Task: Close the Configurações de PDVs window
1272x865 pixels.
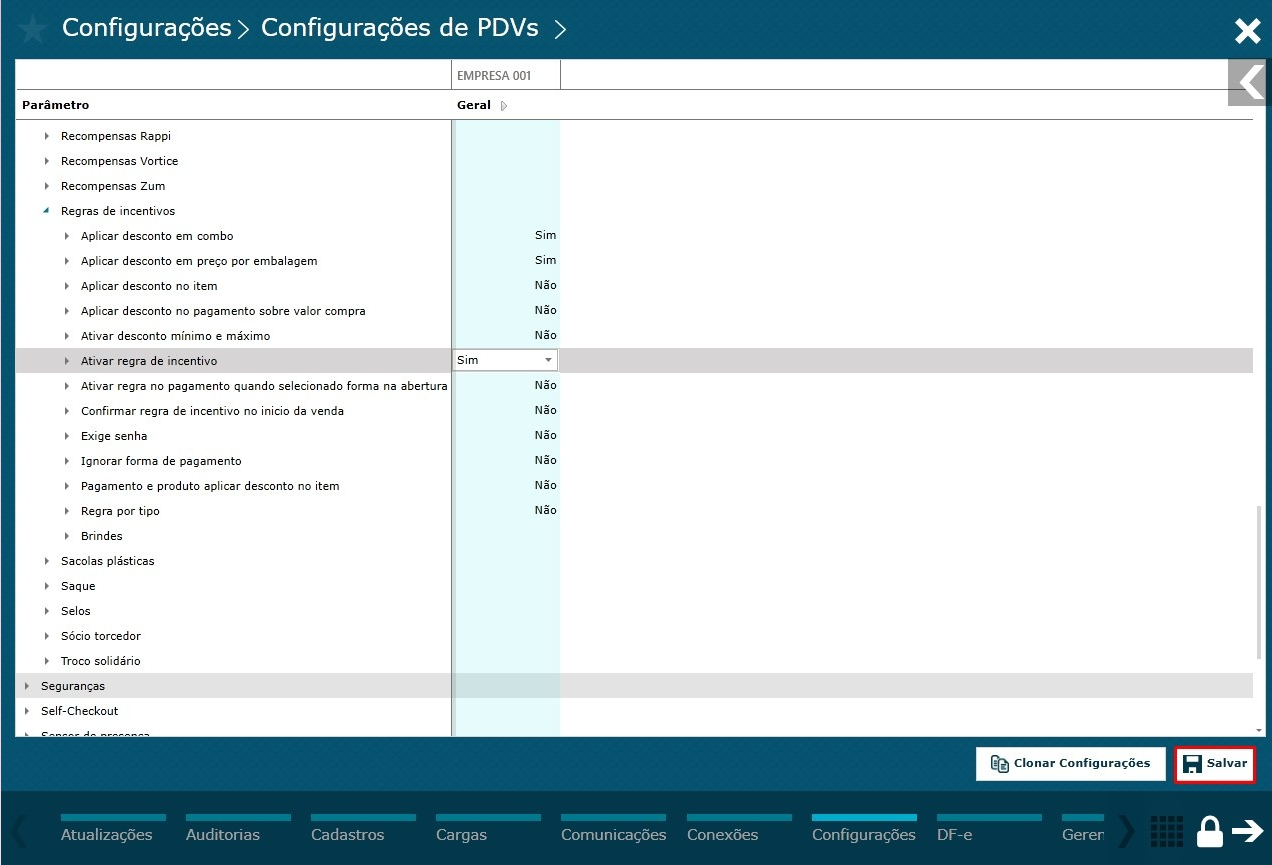Action: 1247,31
